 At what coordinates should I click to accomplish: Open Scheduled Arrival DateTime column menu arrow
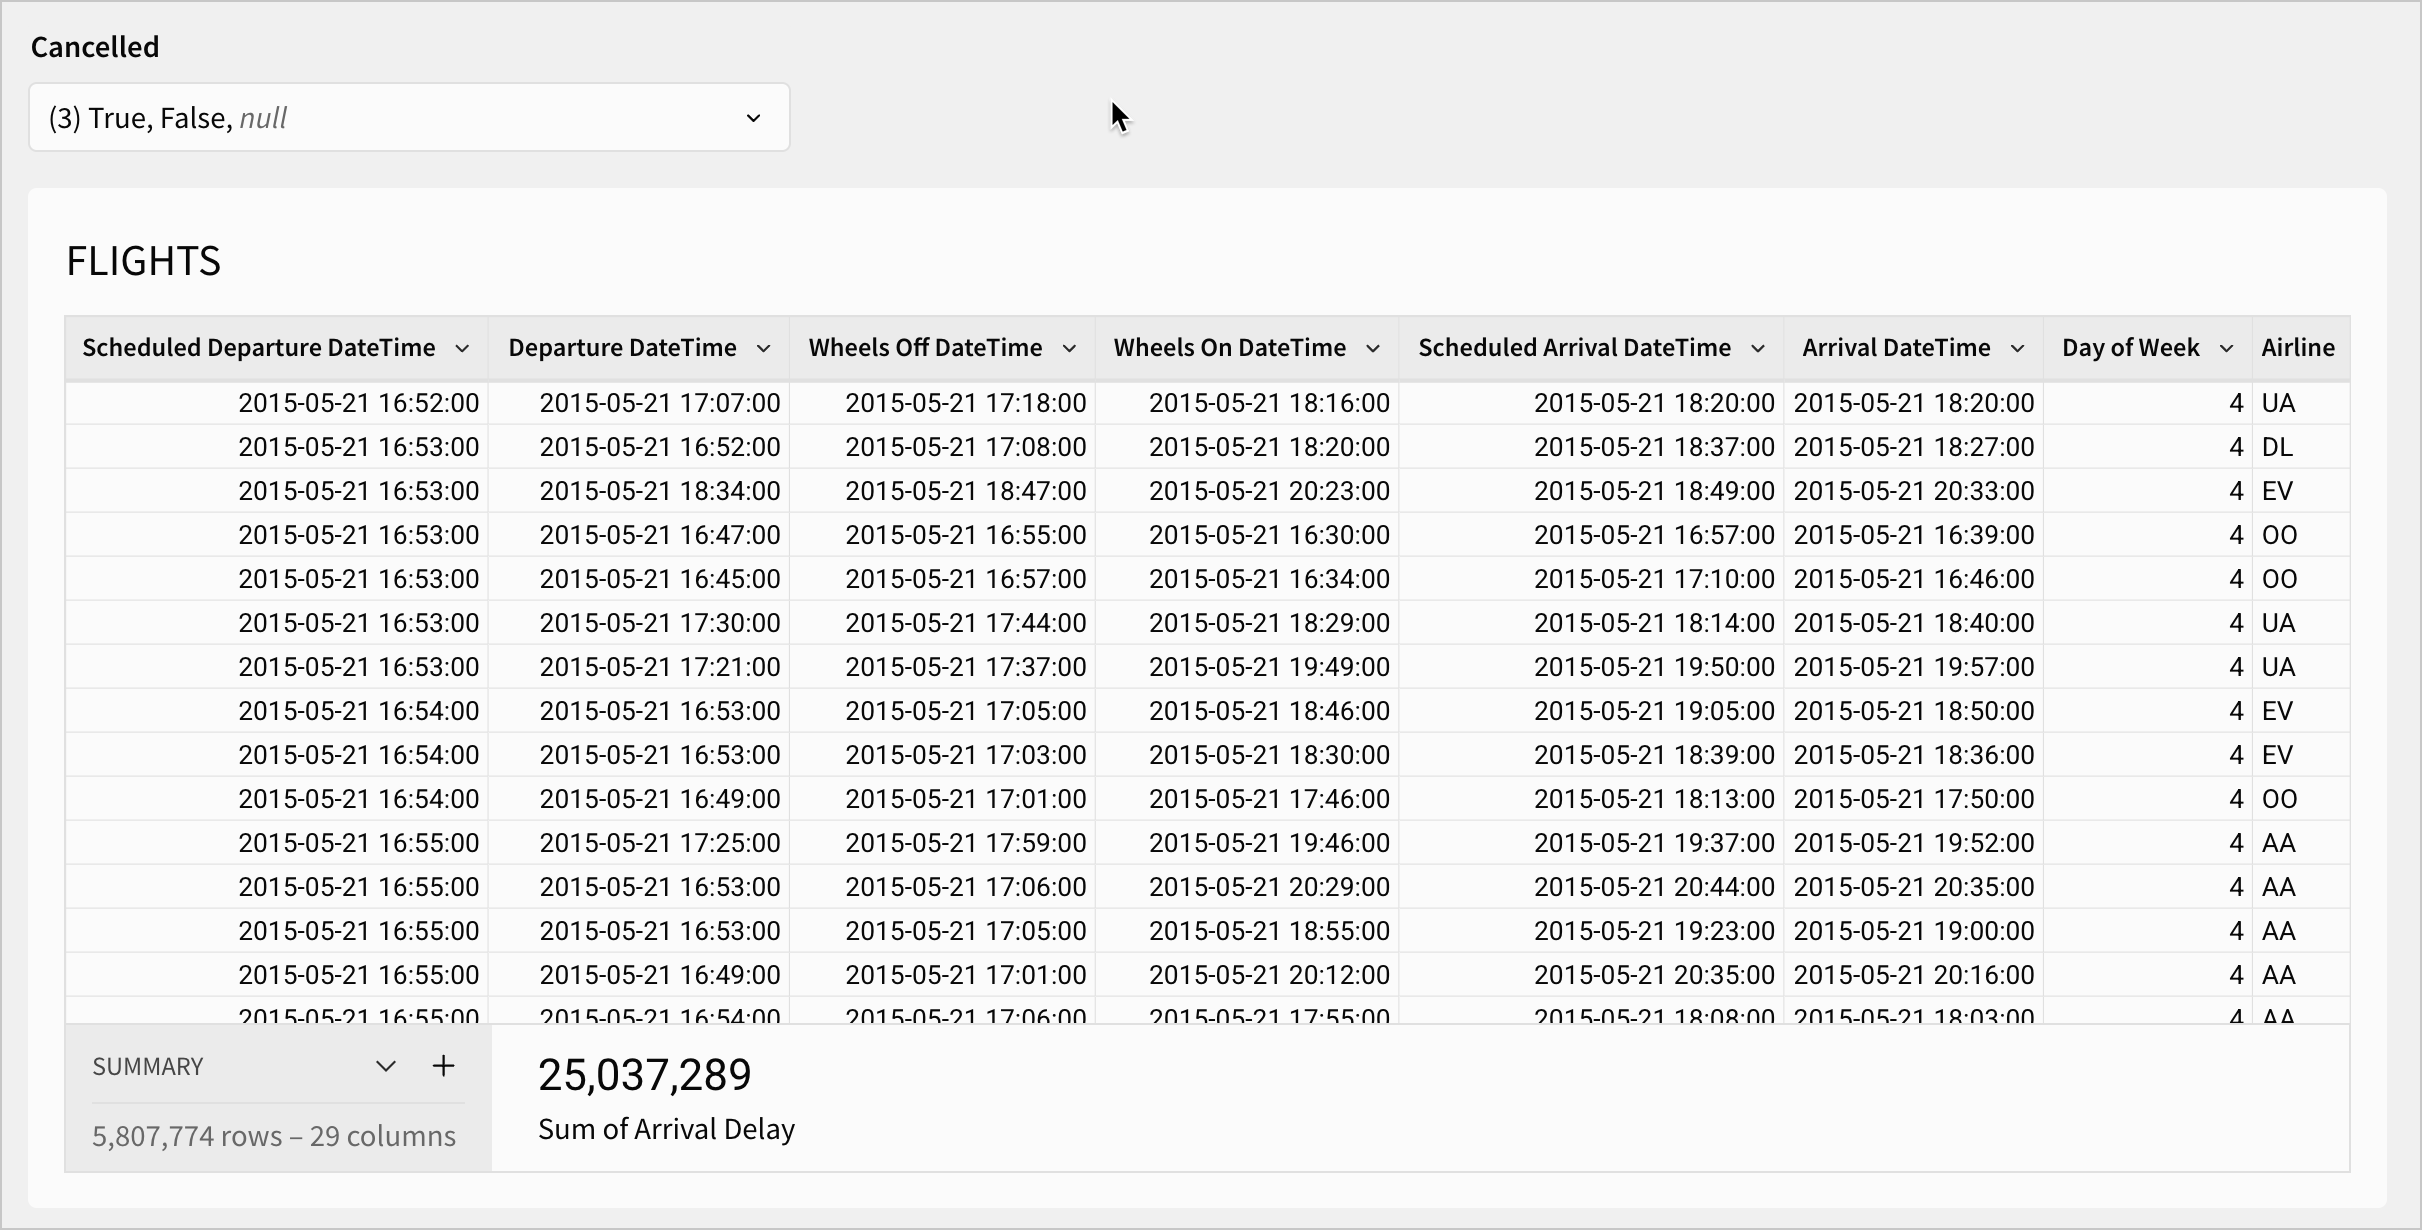[x=1758, y=348]
